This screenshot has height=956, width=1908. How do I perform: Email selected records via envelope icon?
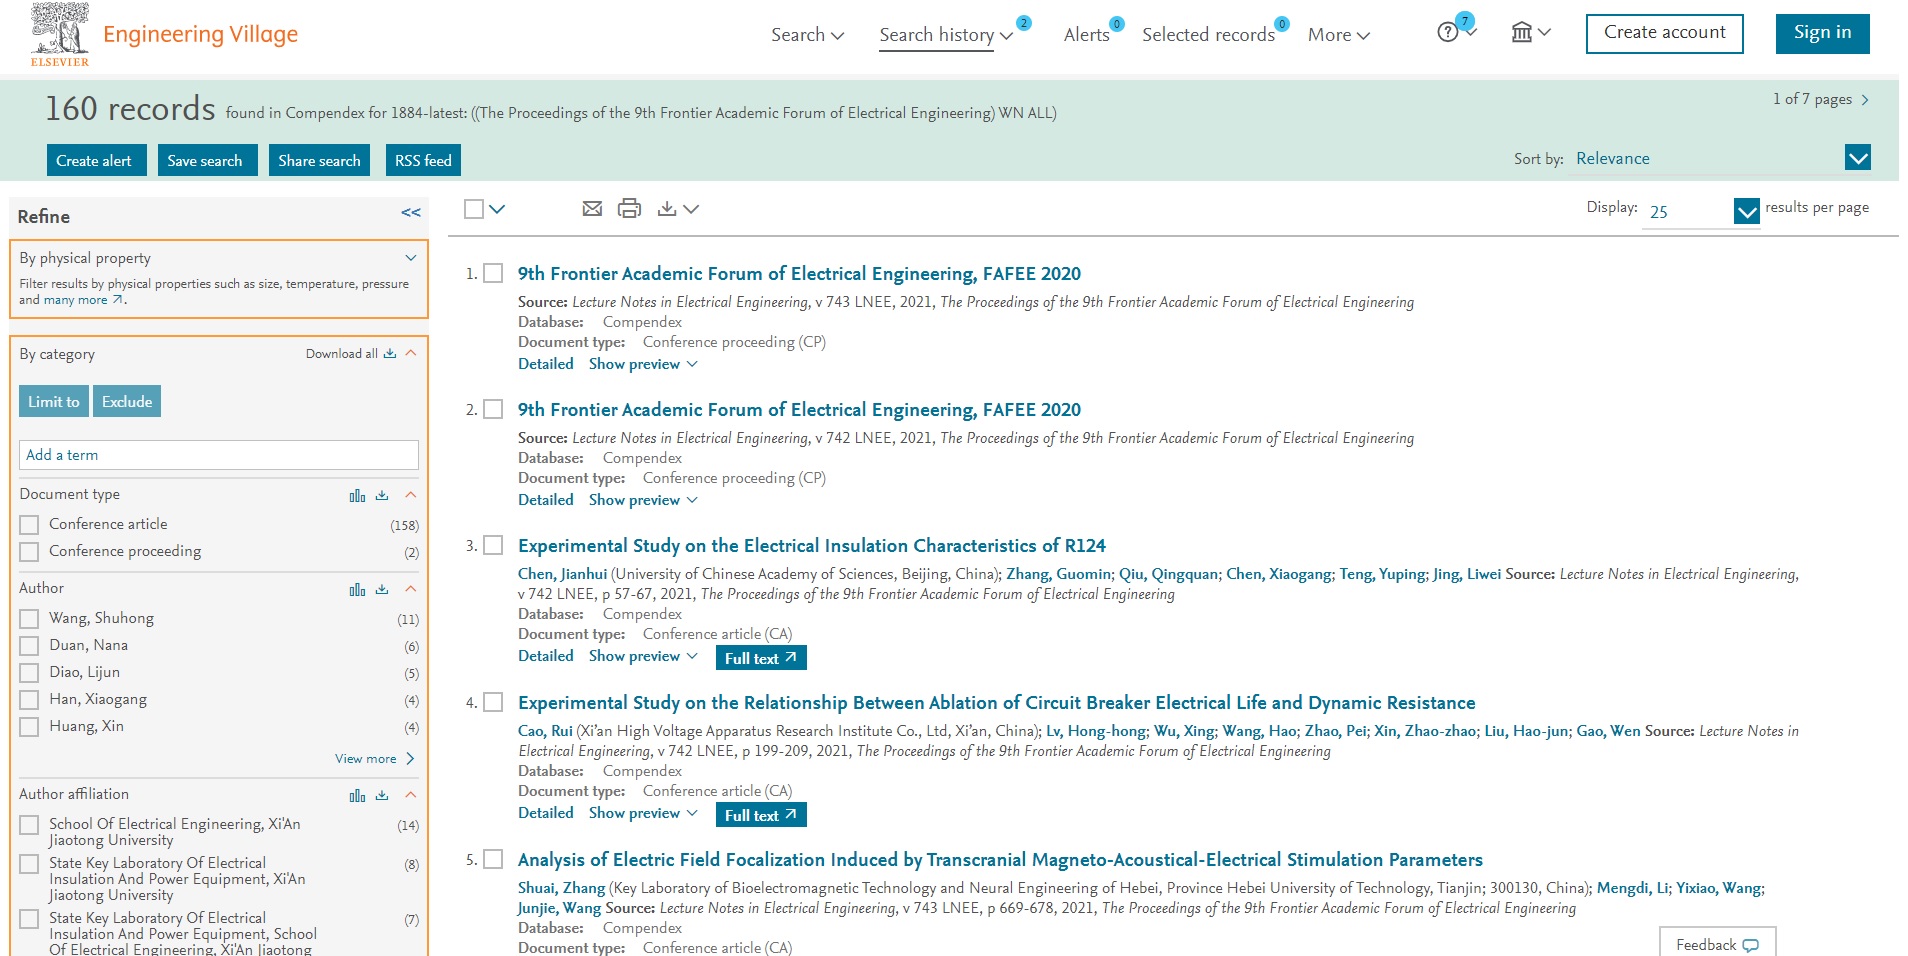point(592,208)
